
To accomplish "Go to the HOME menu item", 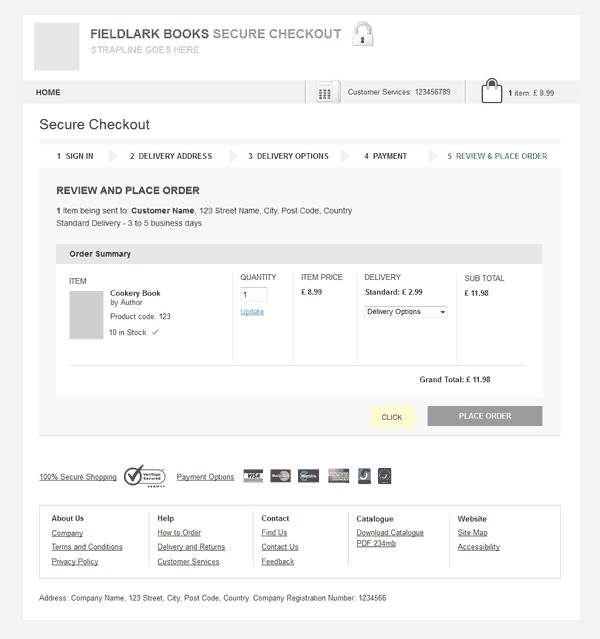I will tap(48, 92).
